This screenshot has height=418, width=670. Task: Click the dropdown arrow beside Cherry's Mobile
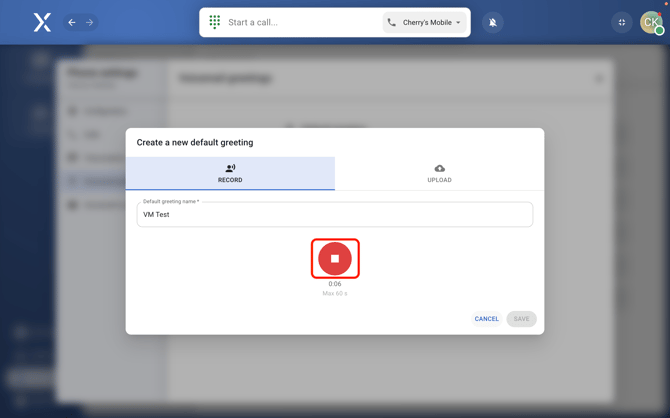pos(459,22)
